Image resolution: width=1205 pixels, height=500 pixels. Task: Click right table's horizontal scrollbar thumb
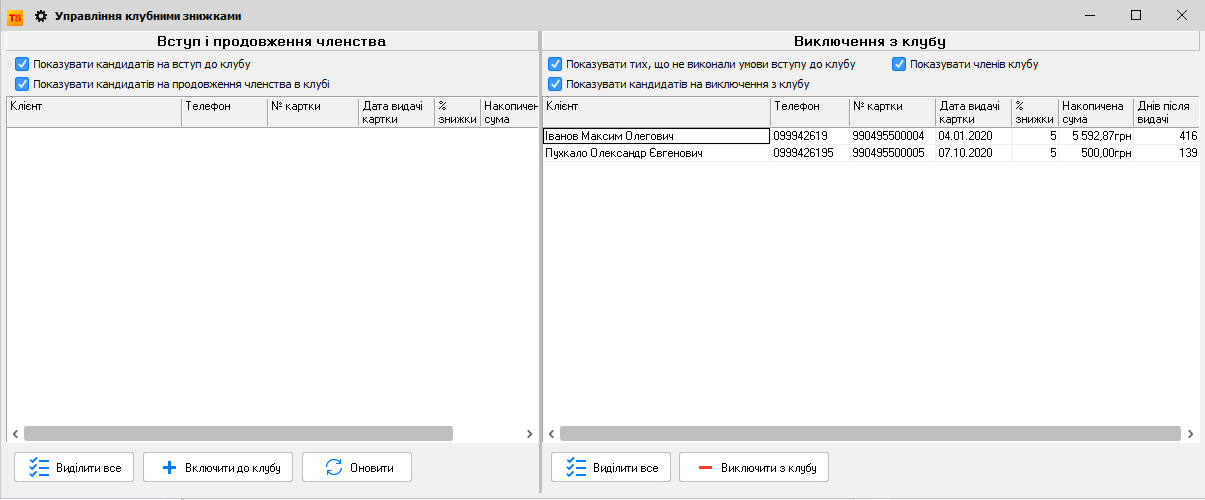tap(868, 434)
